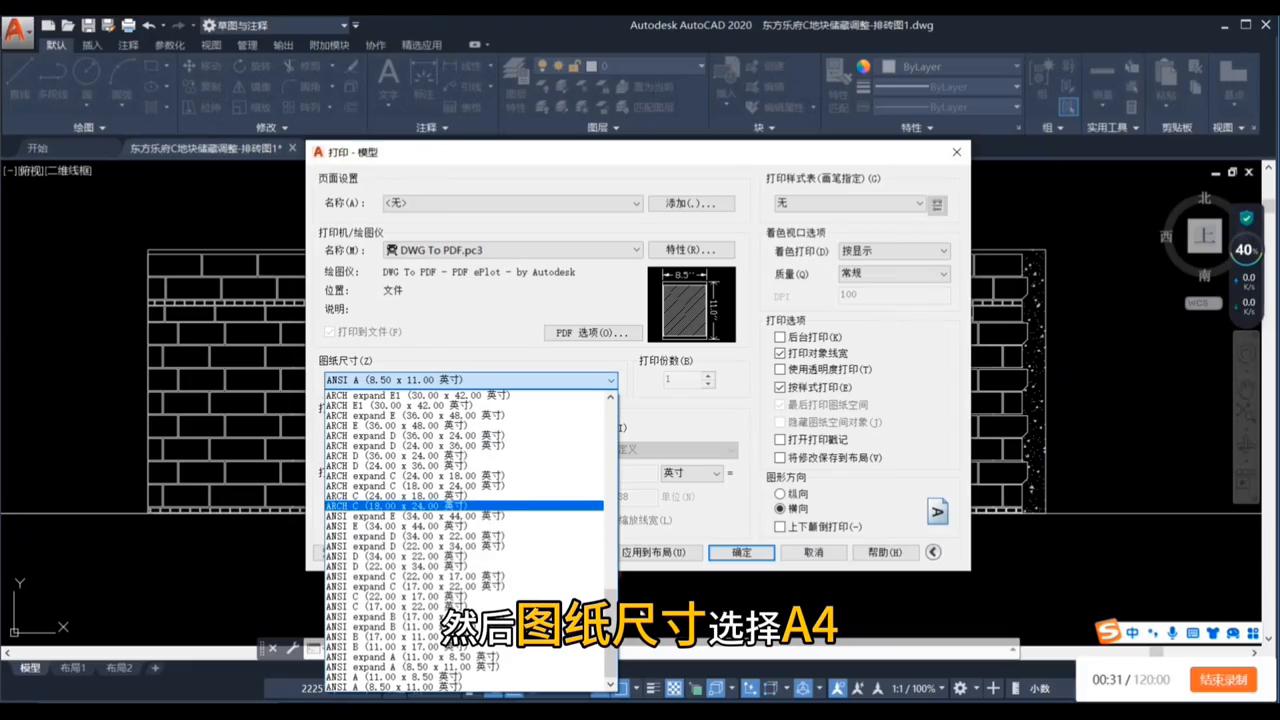Expand the 质量 quality dropdown

(x=893, y=273)
